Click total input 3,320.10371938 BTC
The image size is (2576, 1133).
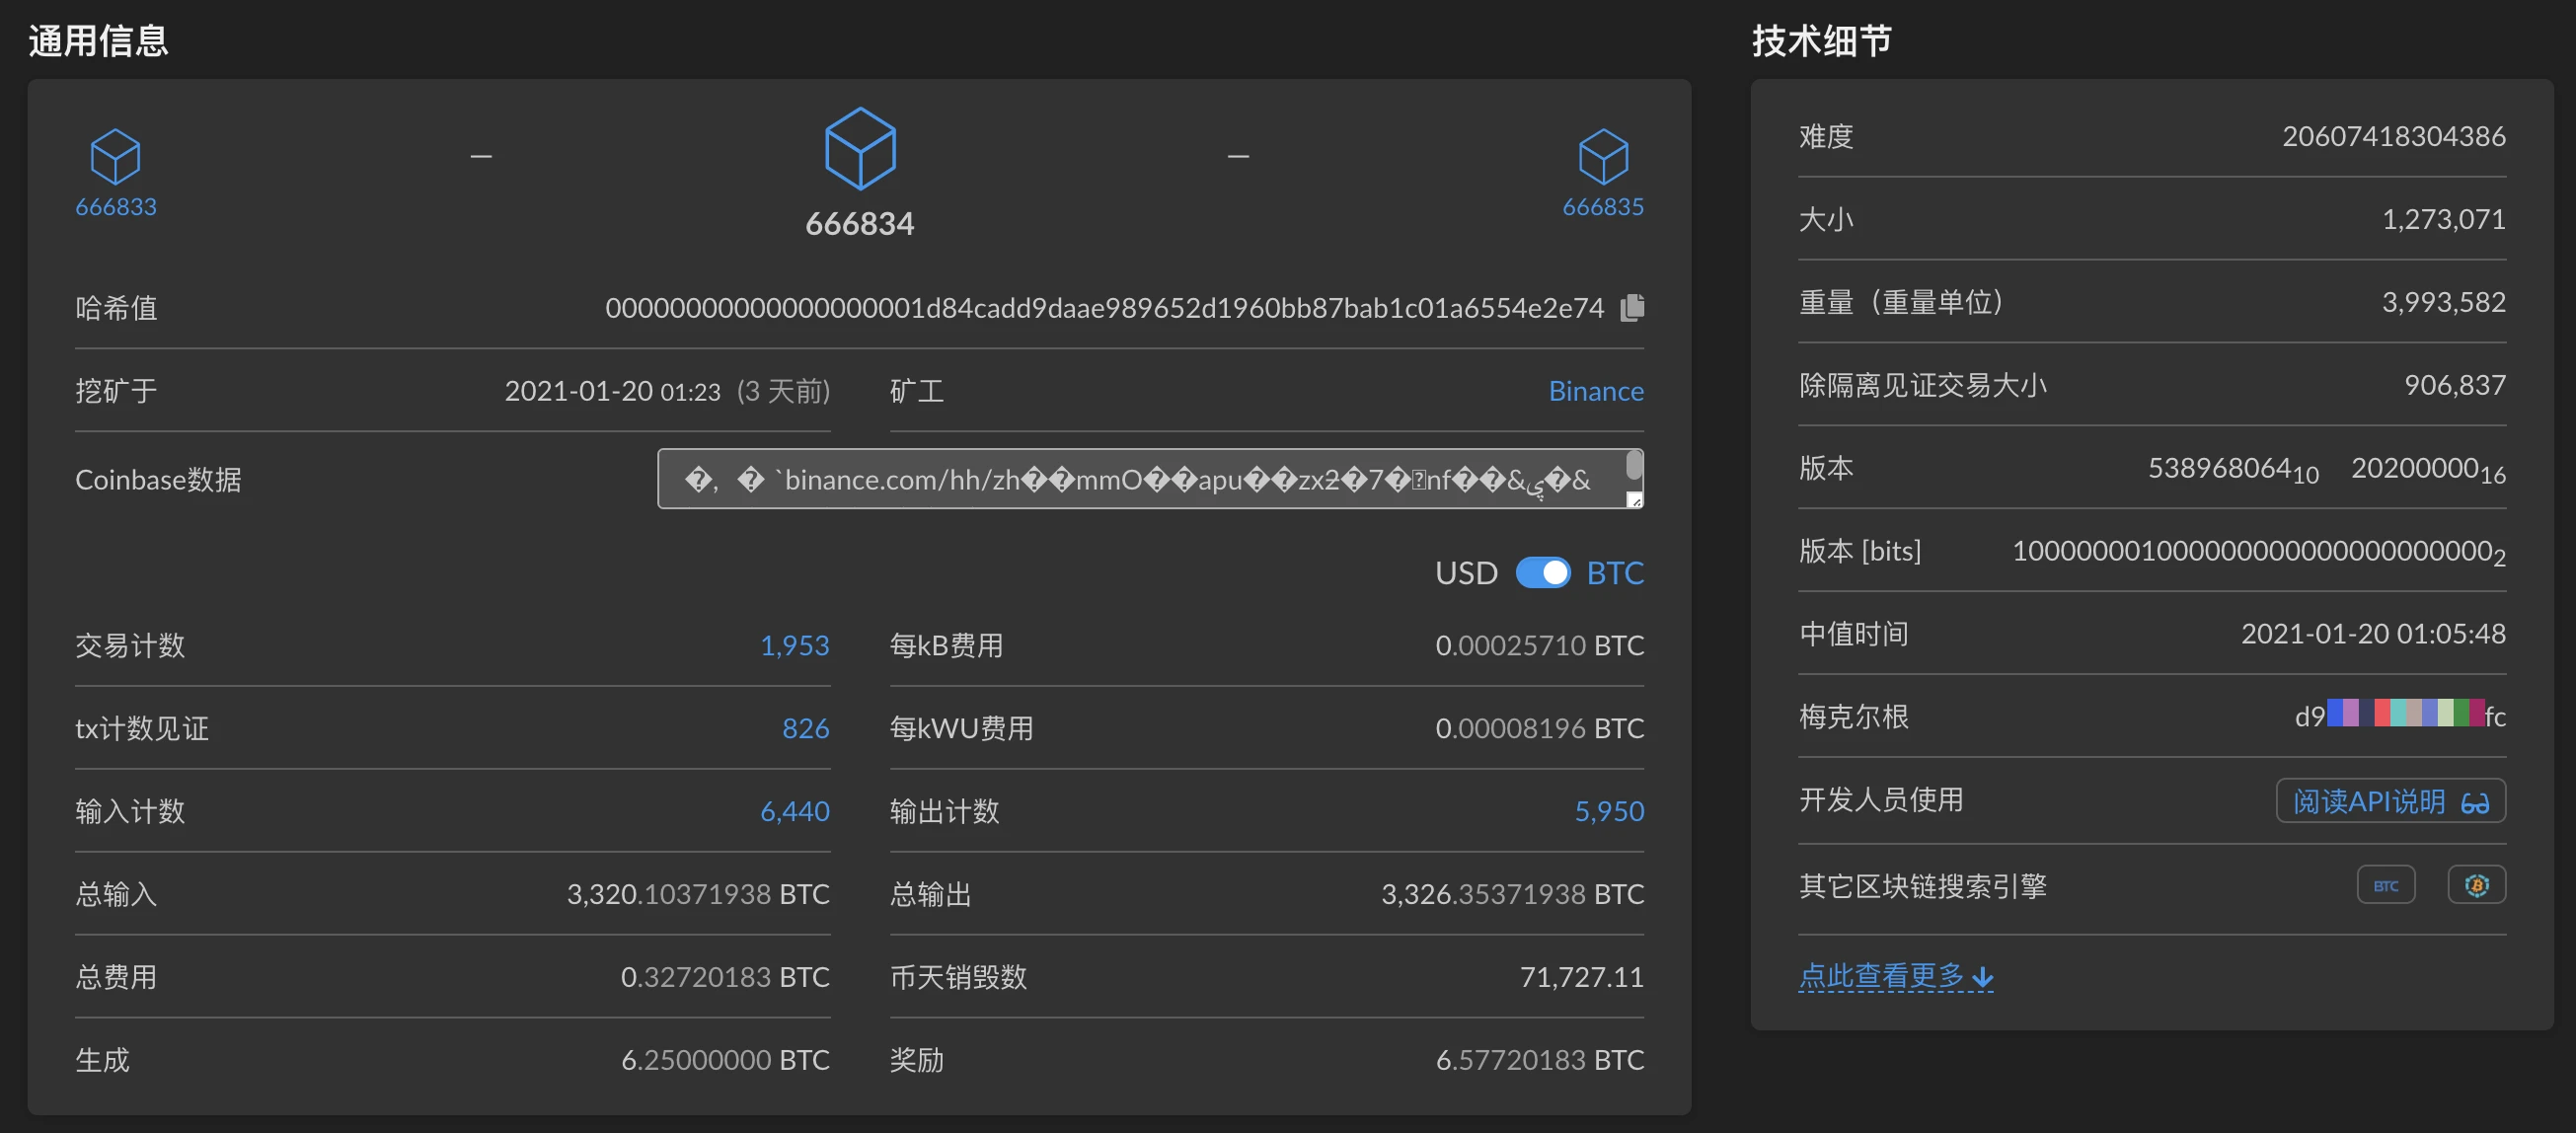click(x=698, y=894)
